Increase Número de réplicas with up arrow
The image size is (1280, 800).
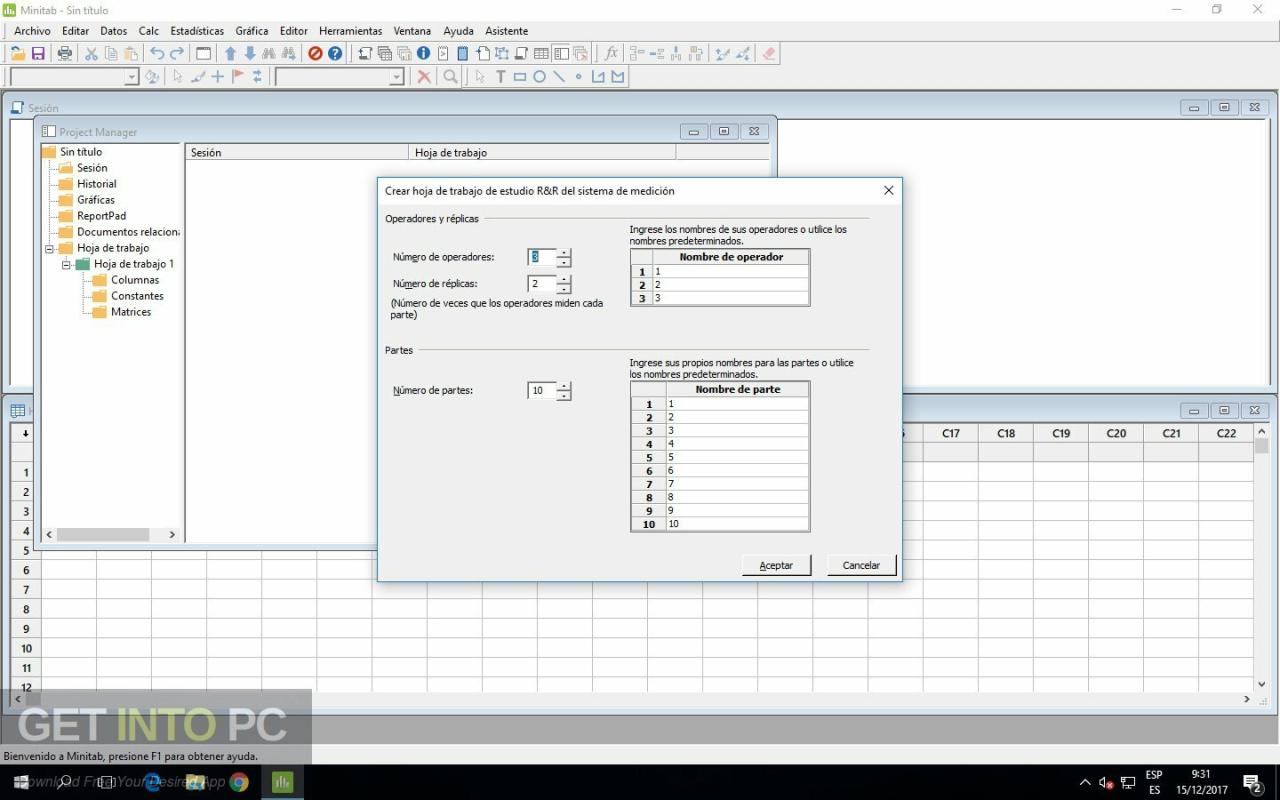564,279
